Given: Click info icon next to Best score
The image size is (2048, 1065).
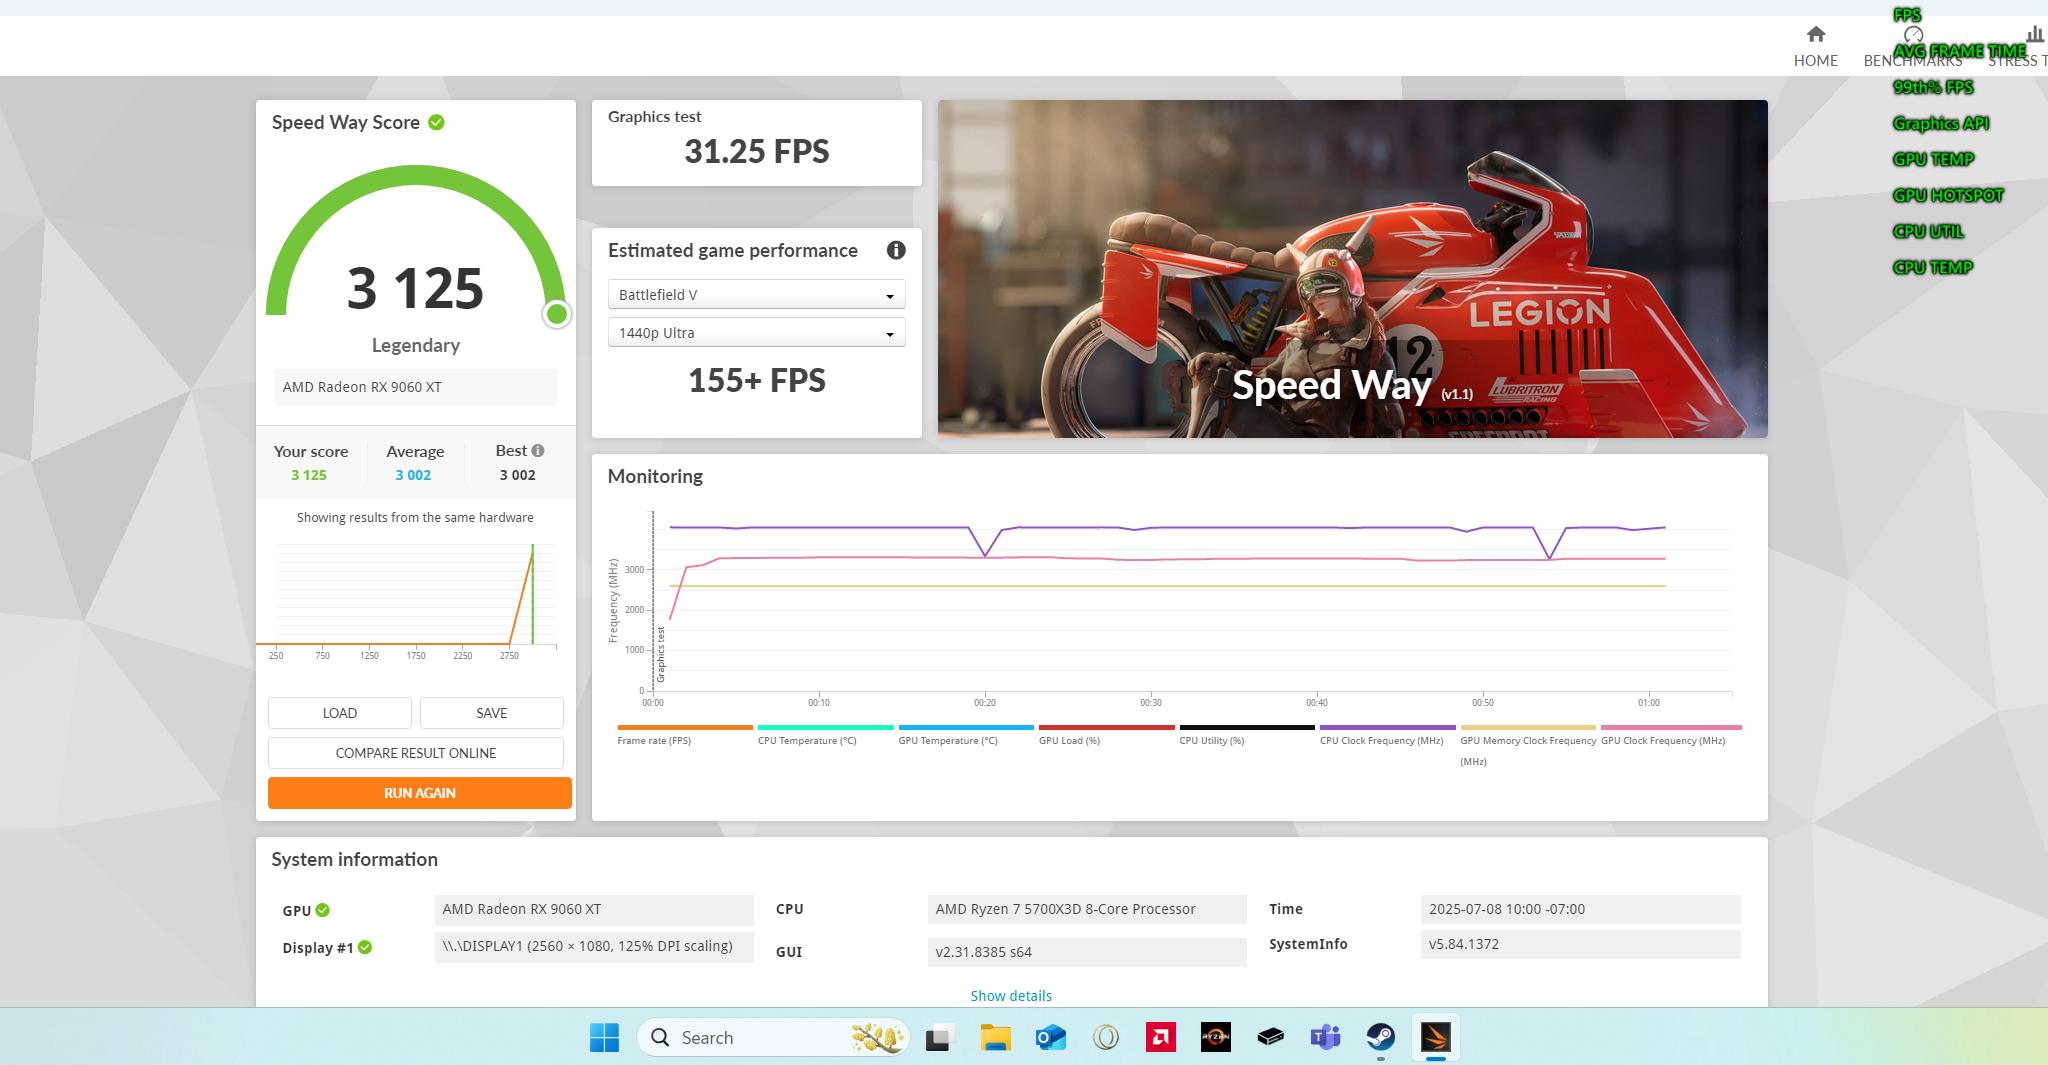Looking at the screenshot, I should 538,451.
